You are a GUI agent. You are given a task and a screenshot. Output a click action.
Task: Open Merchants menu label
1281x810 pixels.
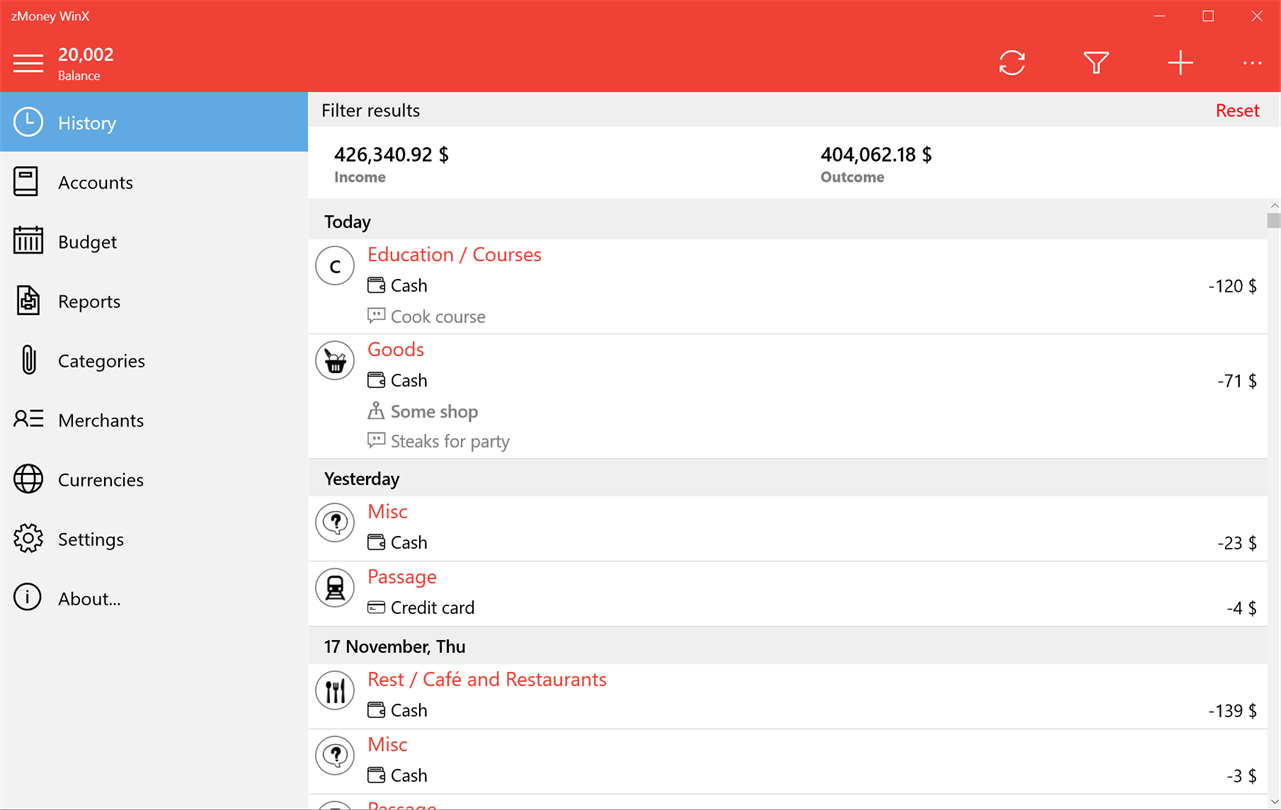pos(101,420)
